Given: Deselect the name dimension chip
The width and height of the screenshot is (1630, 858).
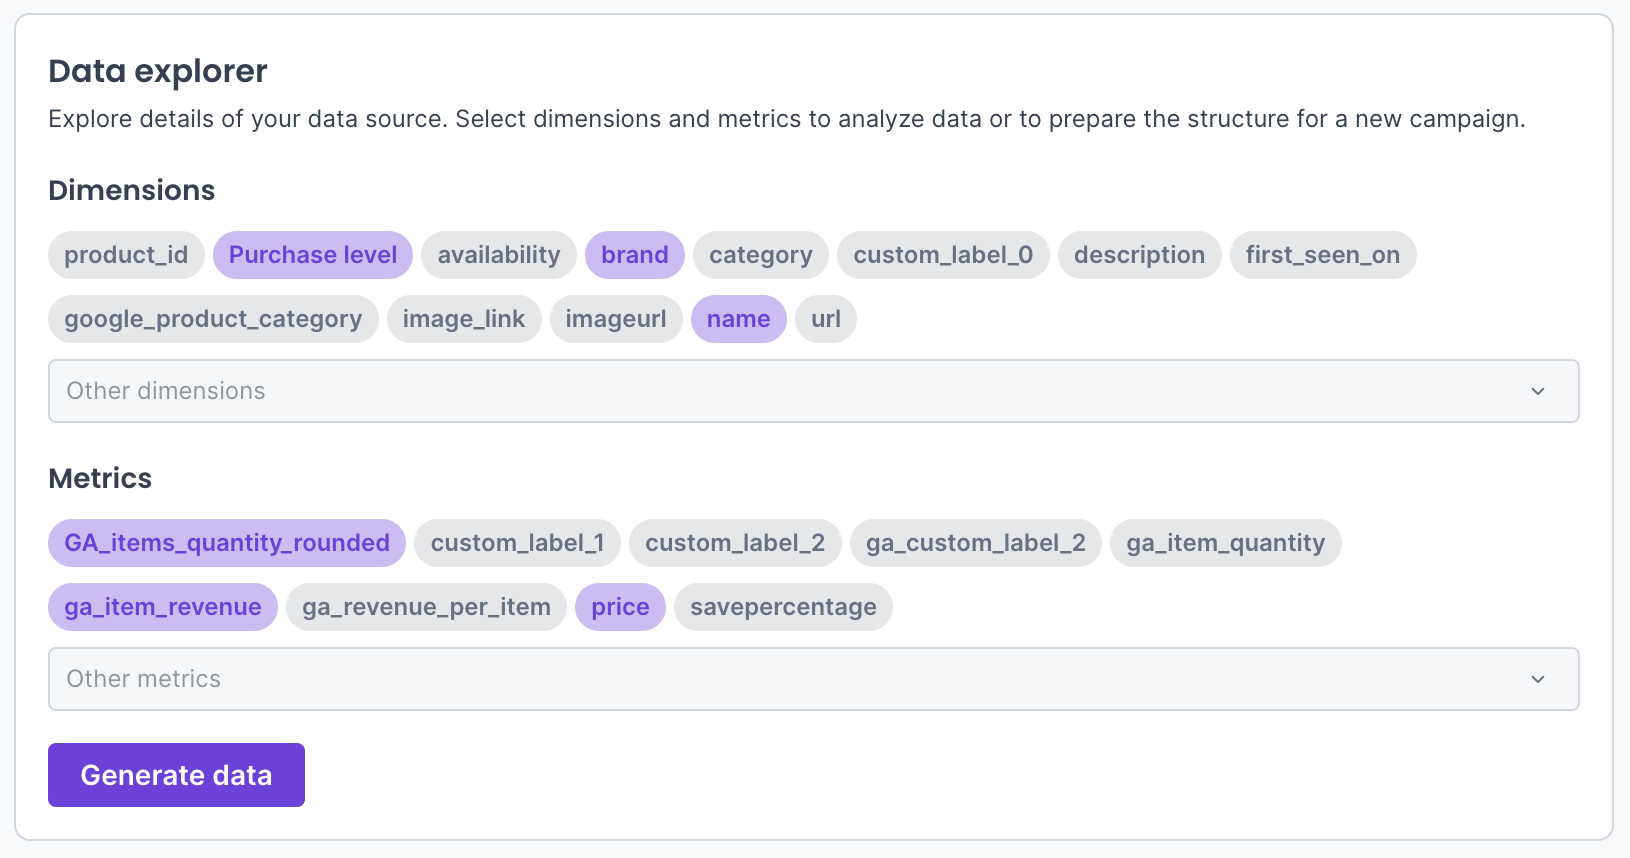Looking at the screenshot, I should (738, 319).
